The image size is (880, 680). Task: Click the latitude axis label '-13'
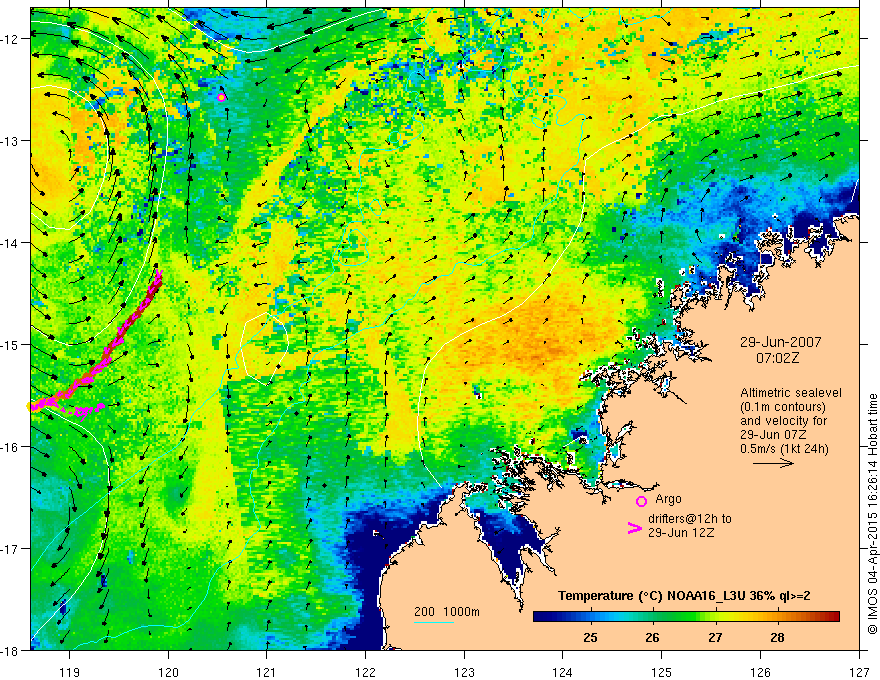click(x=11, y=141)
